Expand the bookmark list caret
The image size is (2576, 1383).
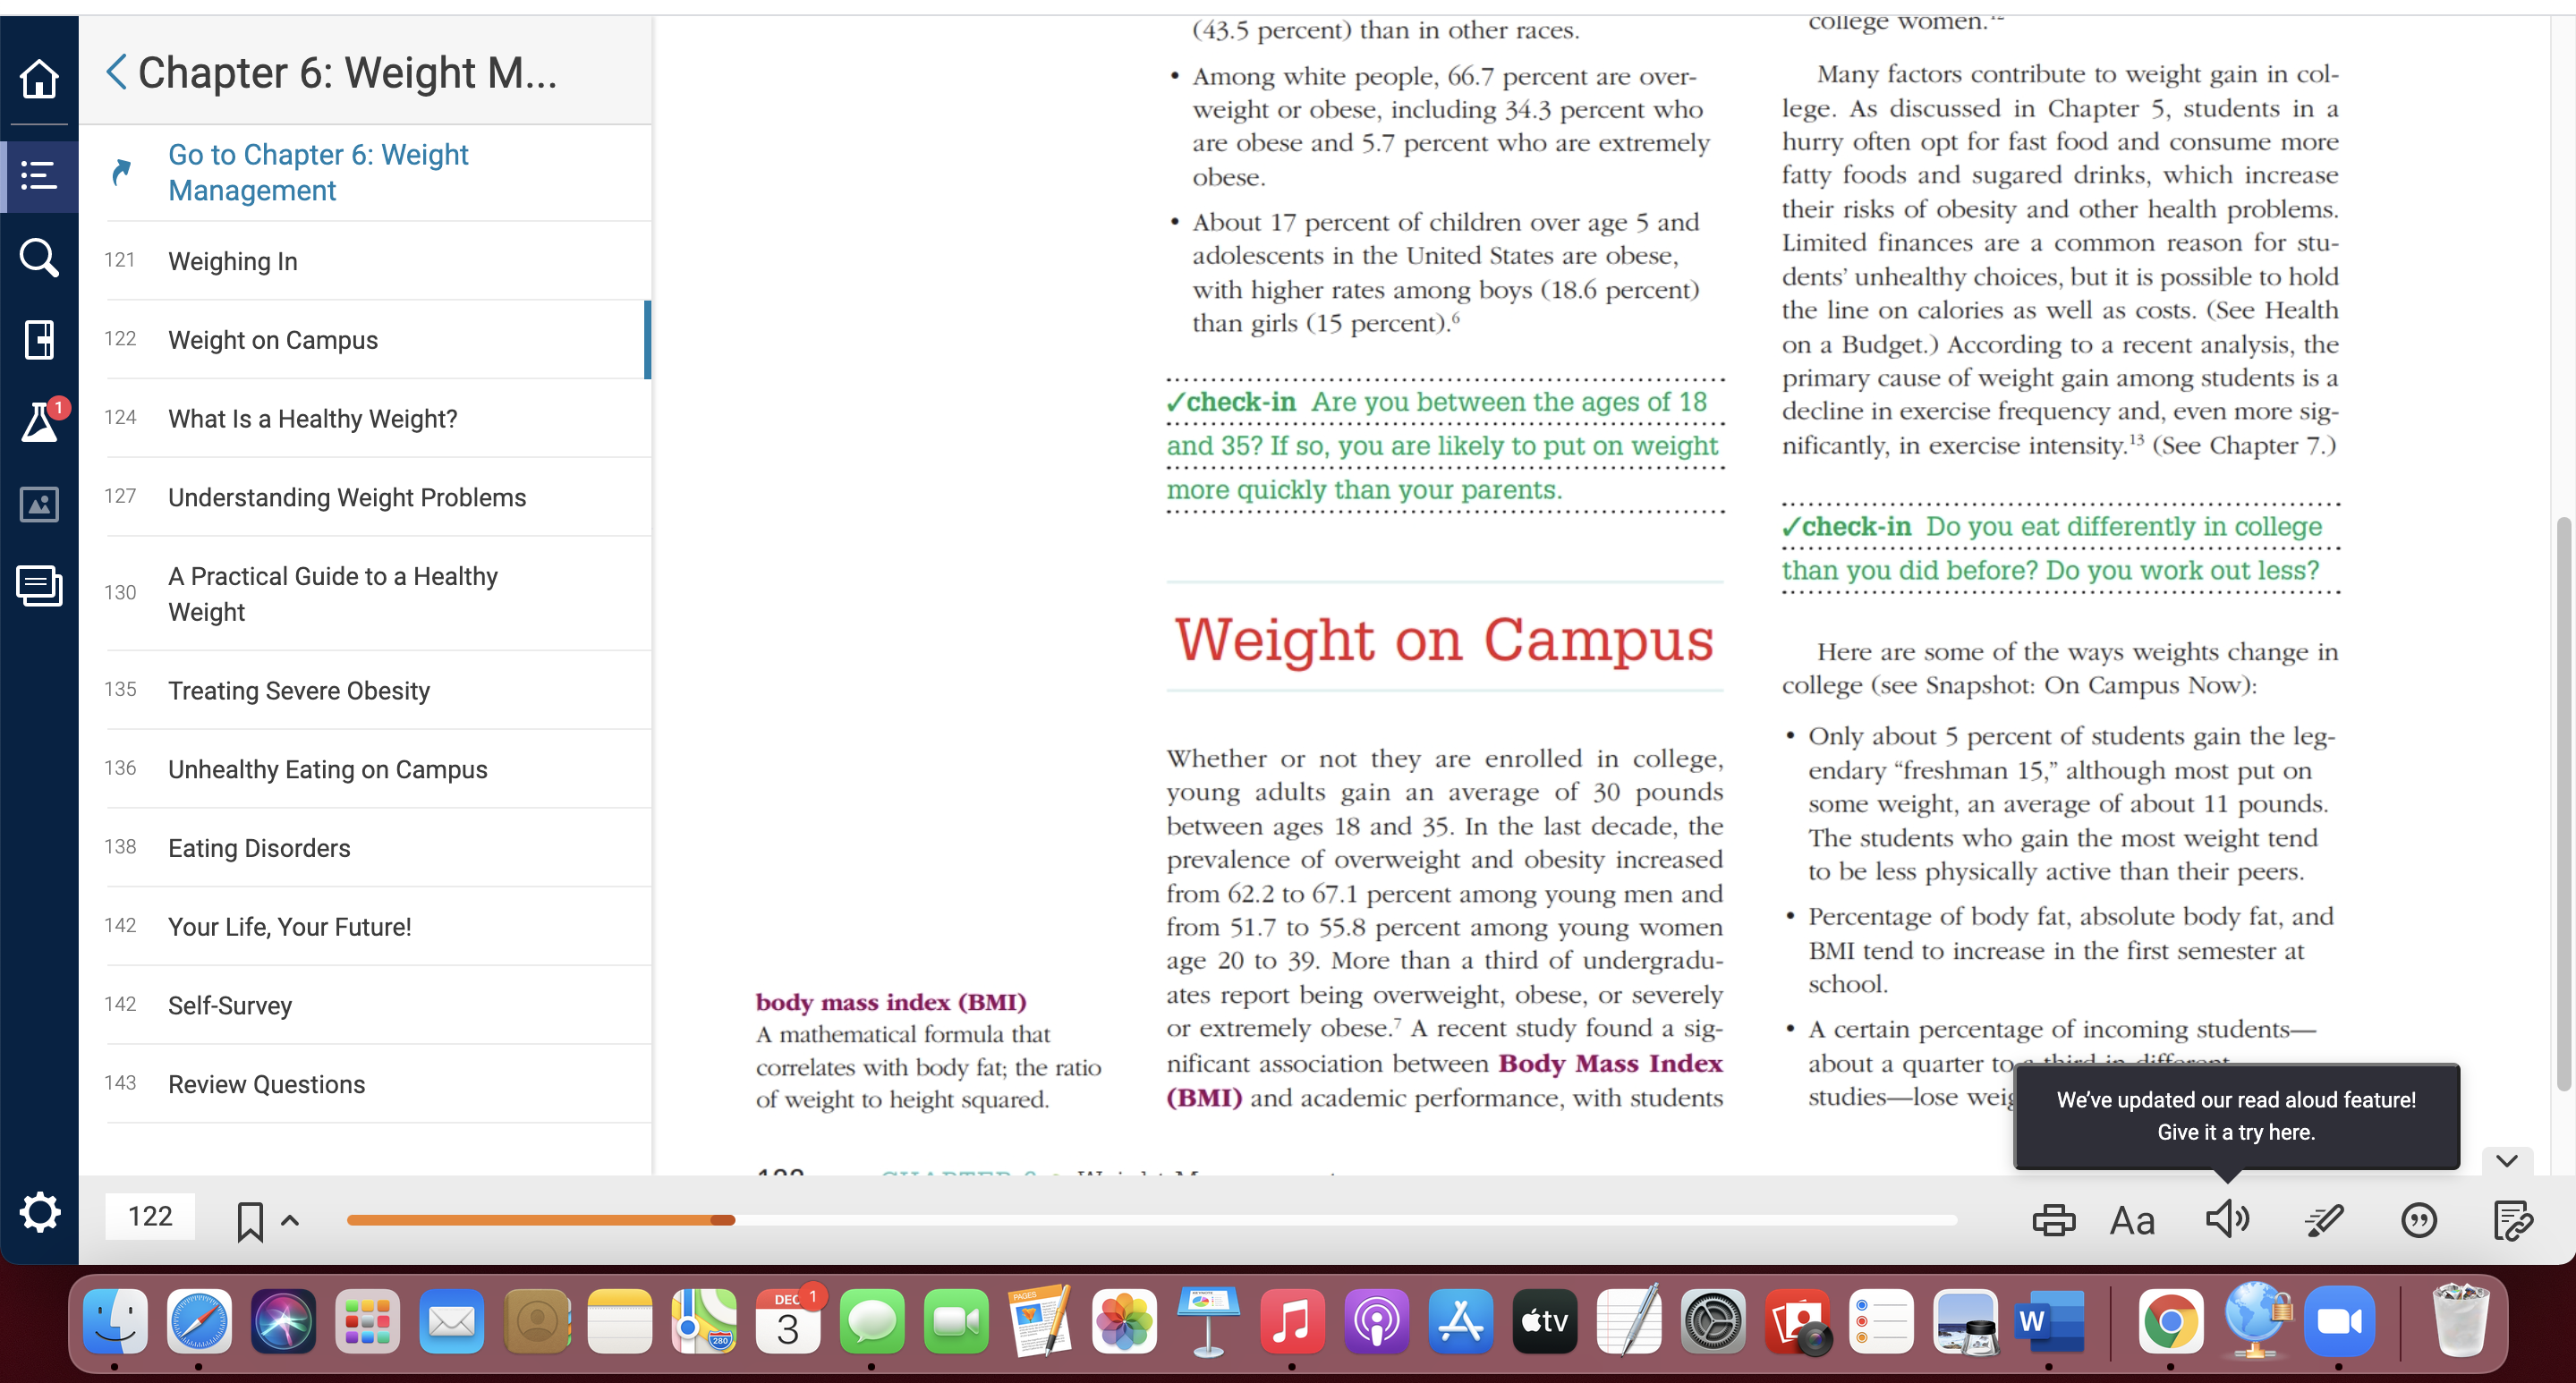[x=290, y=1220]
